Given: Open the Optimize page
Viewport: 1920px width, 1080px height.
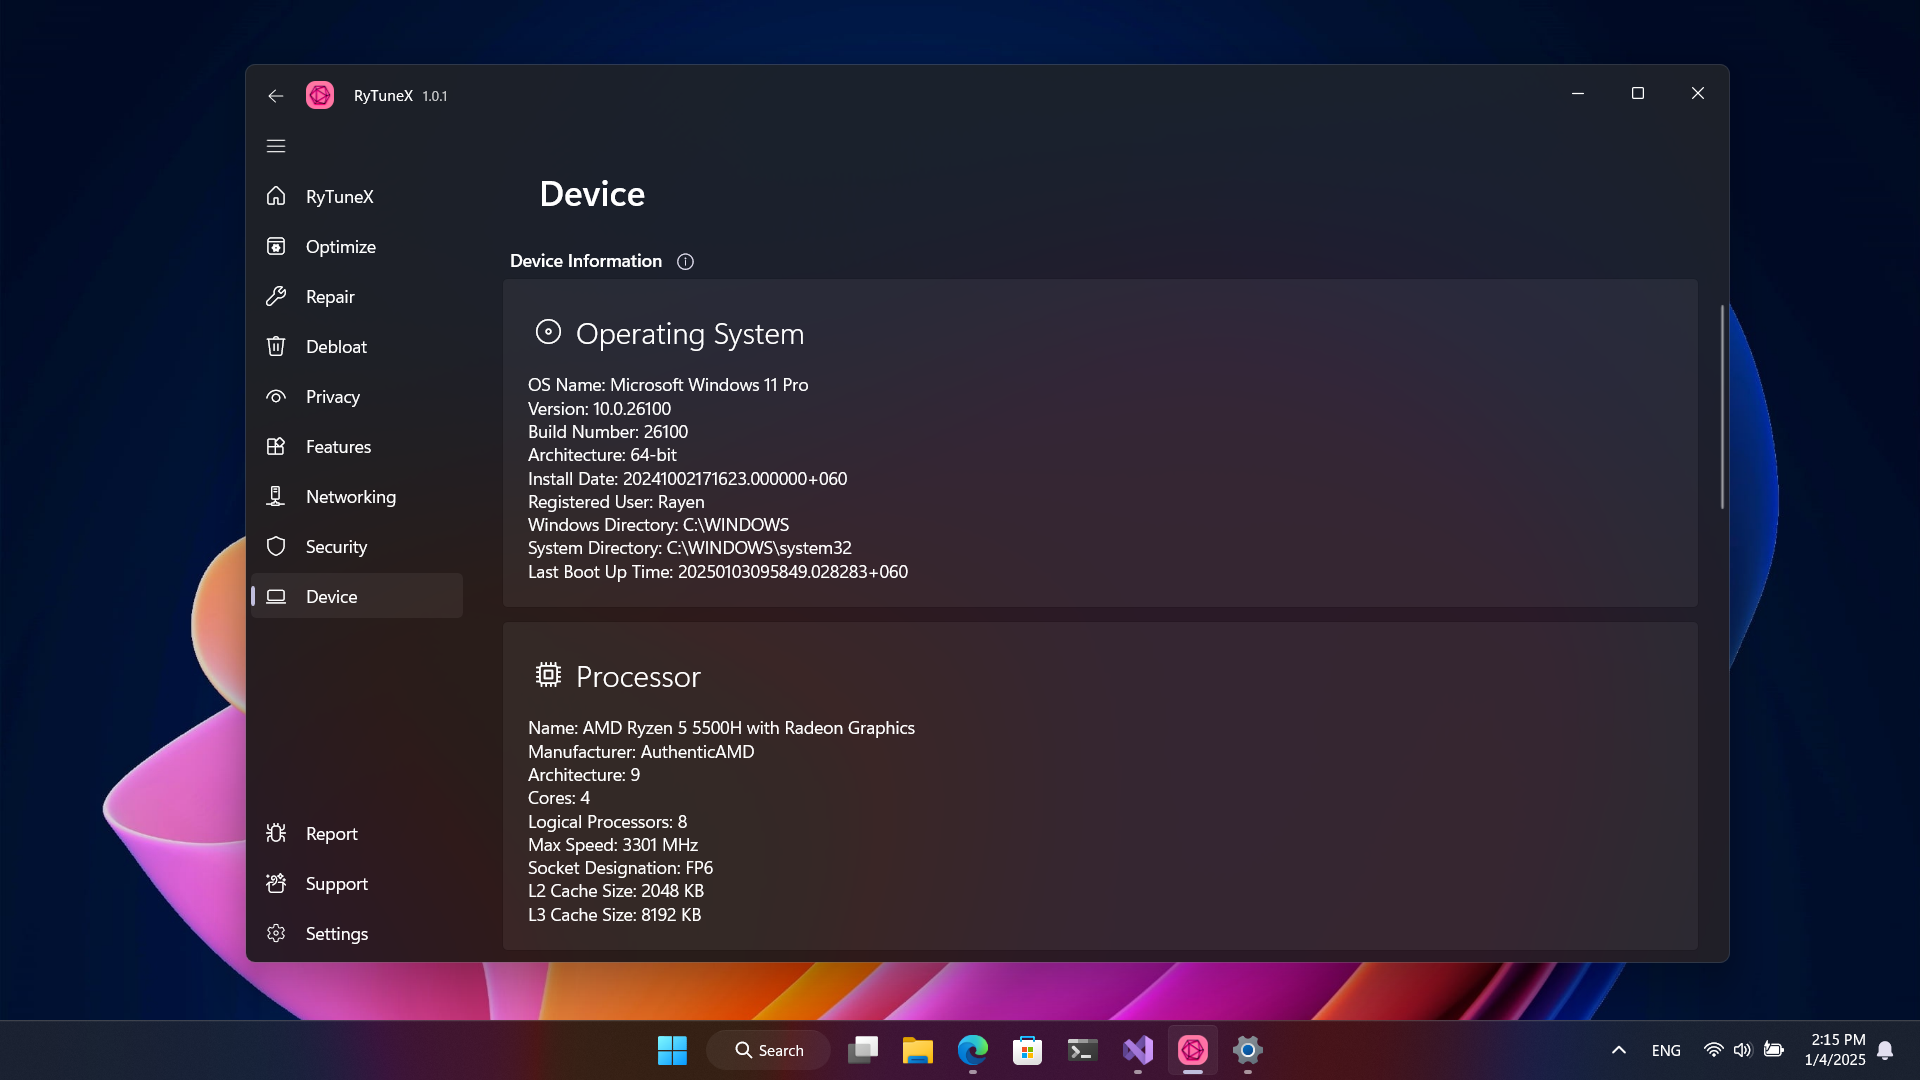Looking at the screenshot, I should (357, 246).
